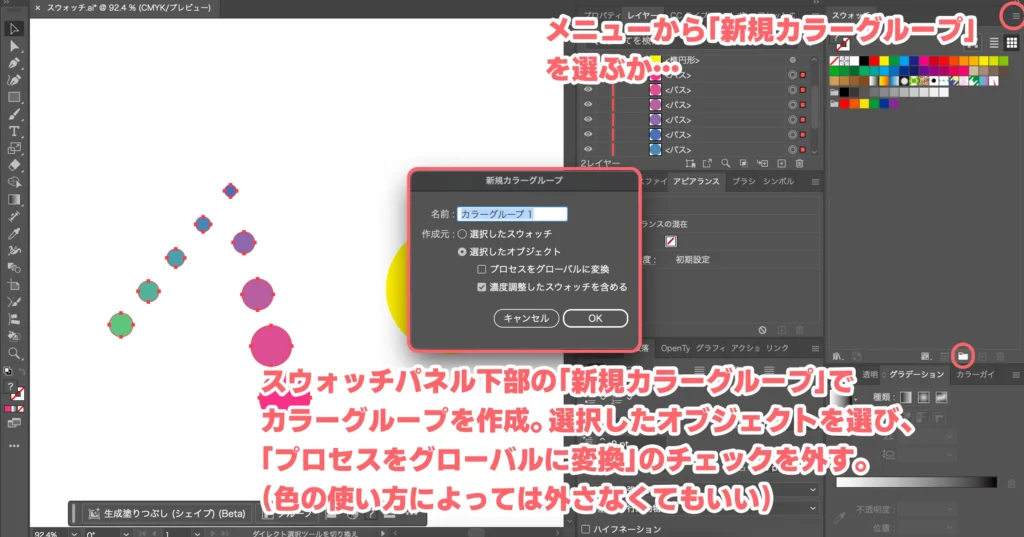Select the radial gradient type icon
Image resolution: width=1024 pixels, height=537 pixels.
(x=923, y=397)
